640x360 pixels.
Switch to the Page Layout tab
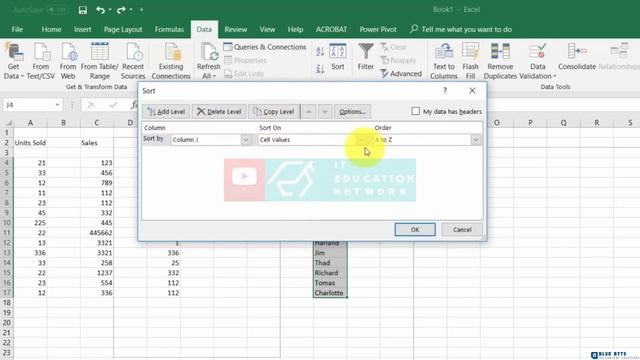click(123, 29)
